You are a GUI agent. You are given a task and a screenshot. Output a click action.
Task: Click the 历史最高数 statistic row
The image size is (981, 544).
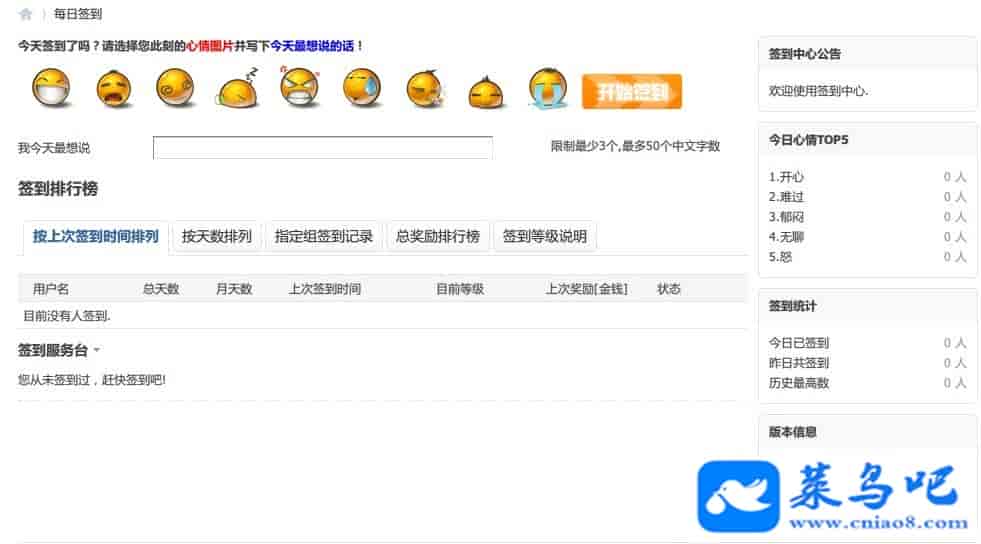[x=867, y=383]
